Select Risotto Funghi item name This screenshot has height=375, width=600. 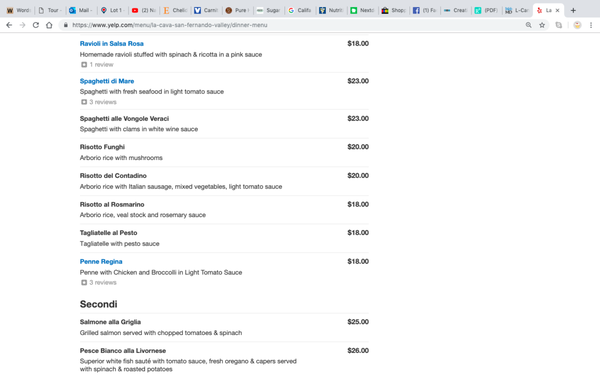(x=102, y=147)
